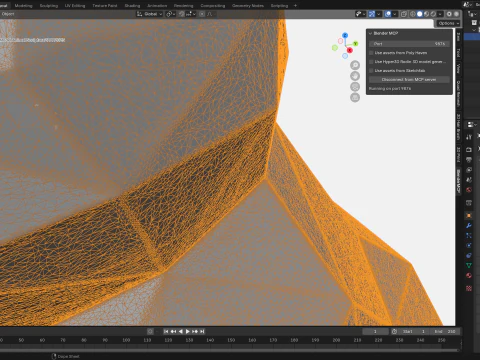Click the current frame field
This screenshot has width=480, height=360.
click(376, 331)
